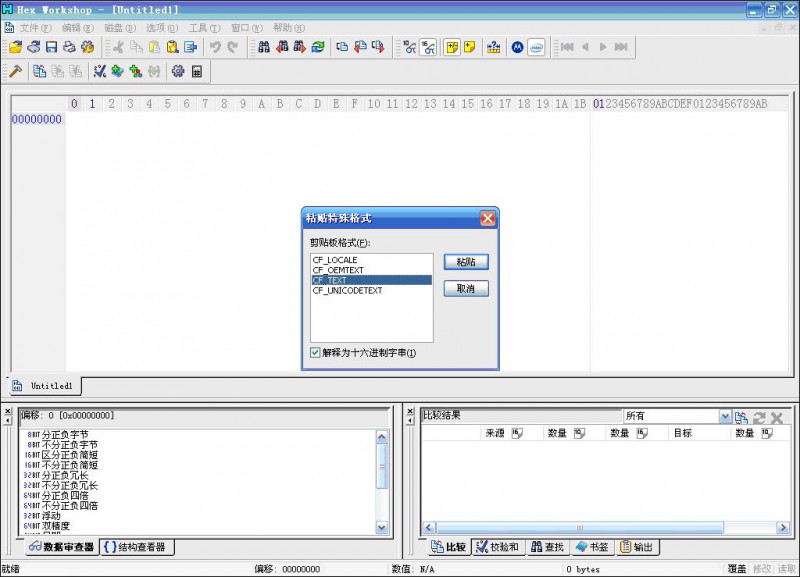Switch to decimal offset glasses icon
Viewport: 800px width, 577px height.
click(x=409, y=47)
